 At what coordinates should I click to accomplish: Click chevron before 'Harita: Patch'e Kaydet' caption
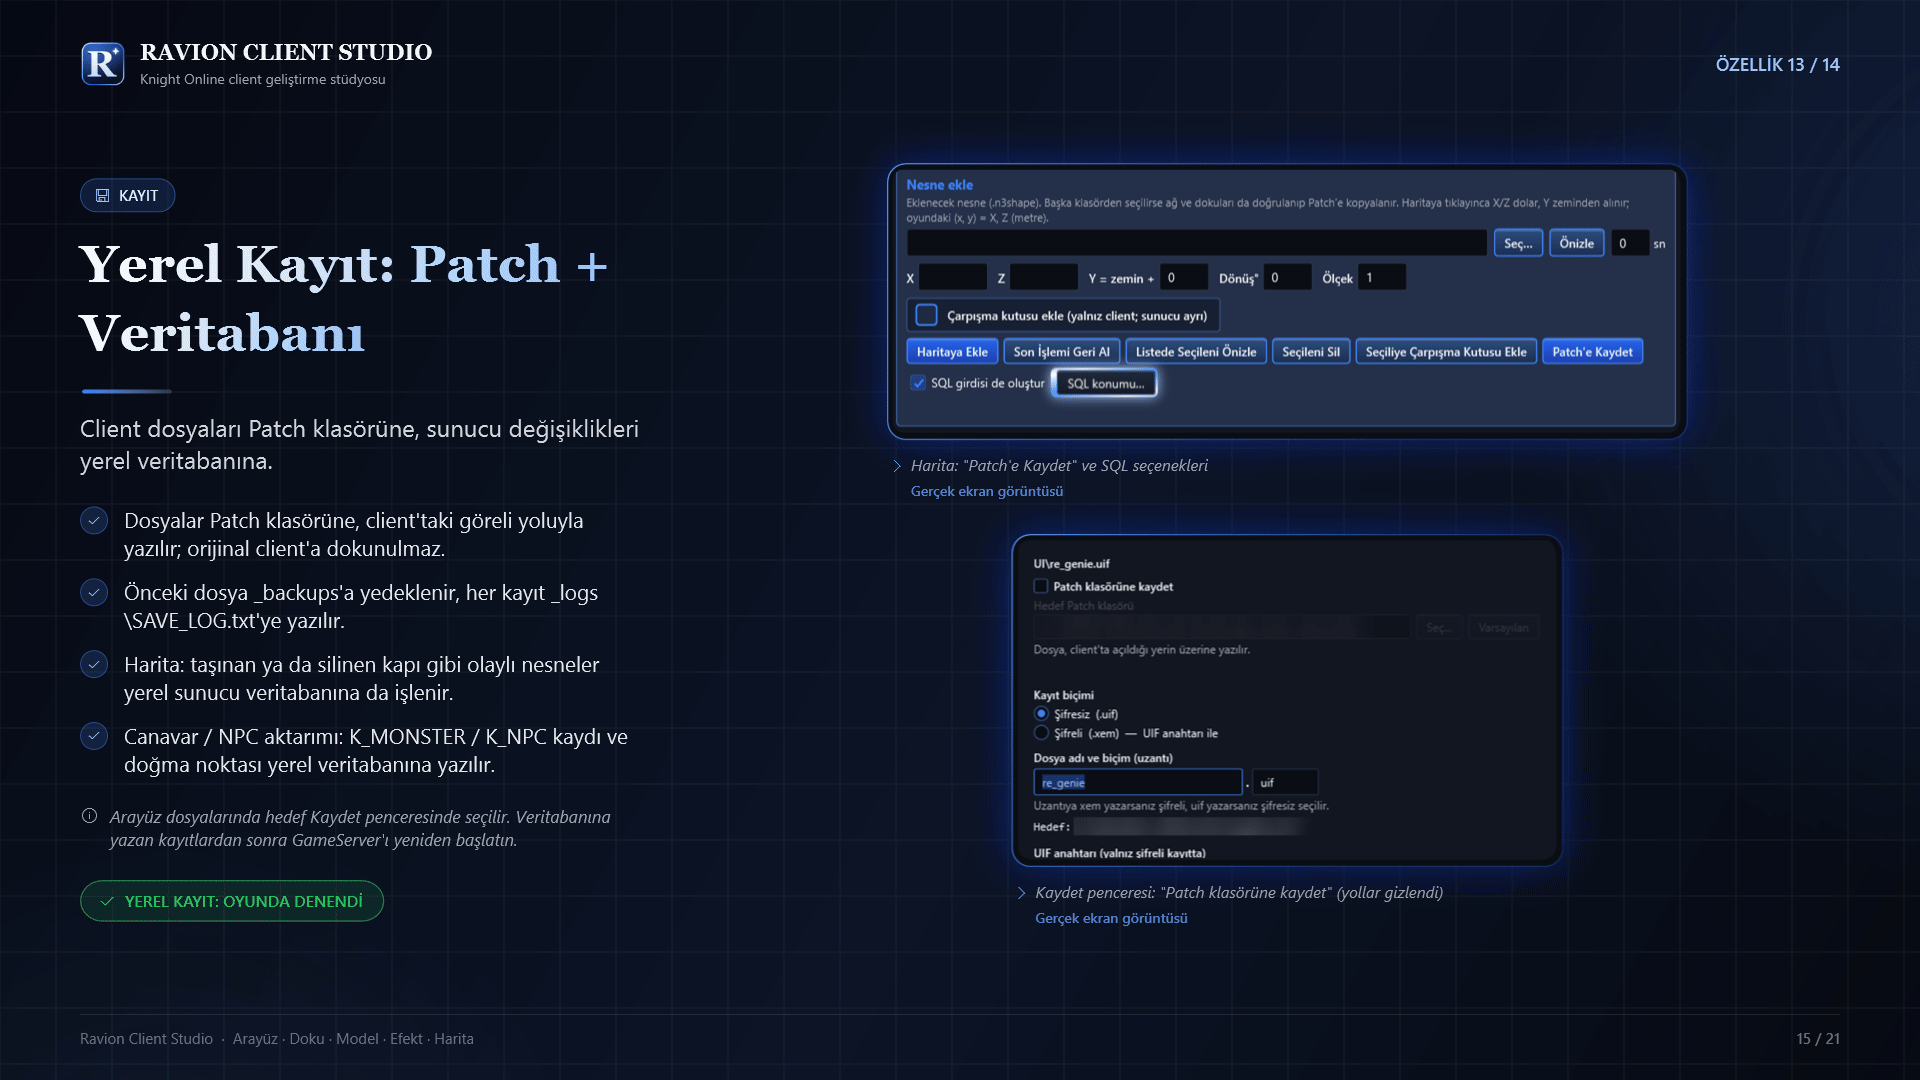pos(897,466)
